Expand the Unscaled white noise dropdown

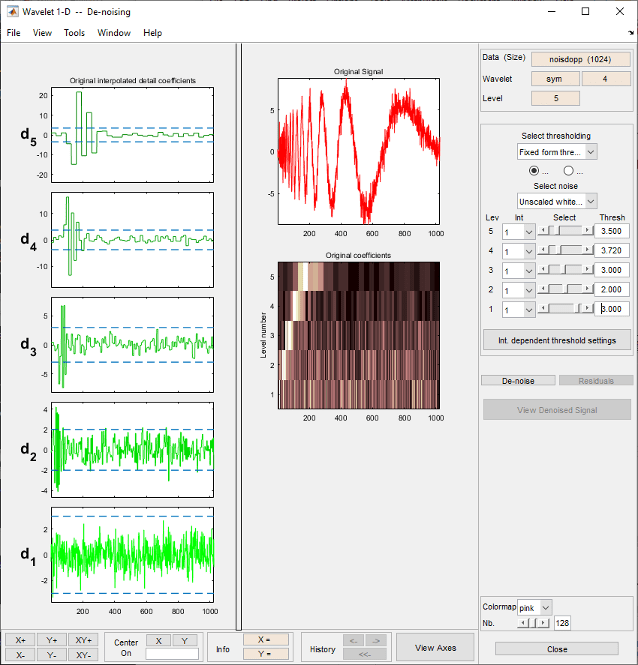557,201
